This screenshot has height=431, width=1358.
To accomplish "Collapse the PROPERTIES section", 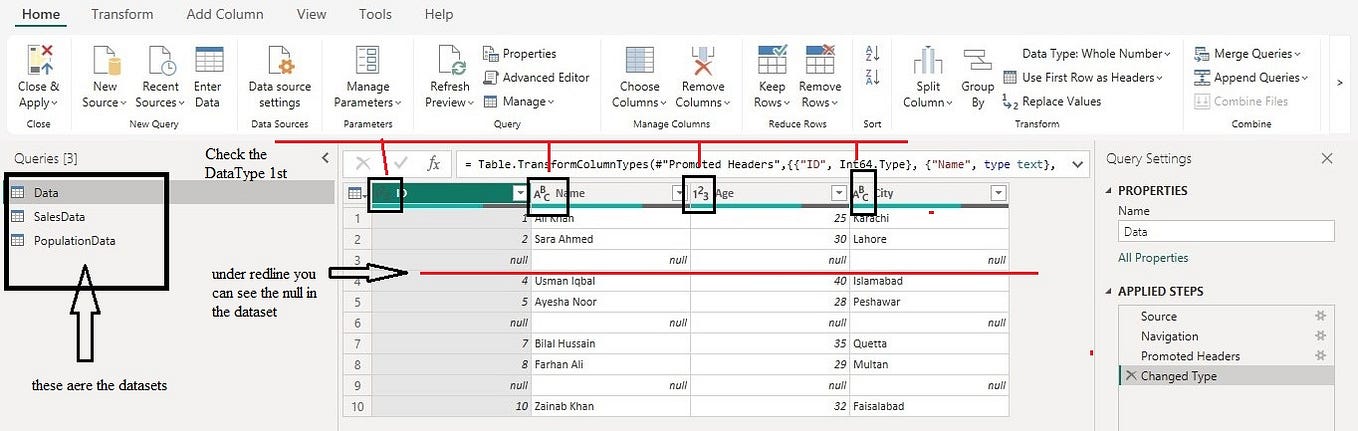I will pos(1110,190).
